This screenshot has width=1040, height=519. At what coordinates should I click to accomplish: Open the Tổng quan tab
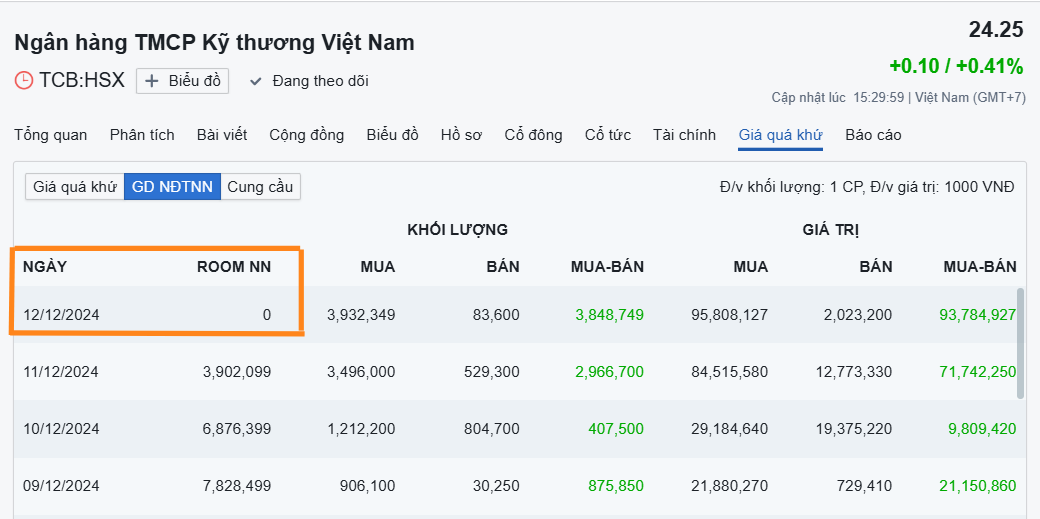[50, 135]
